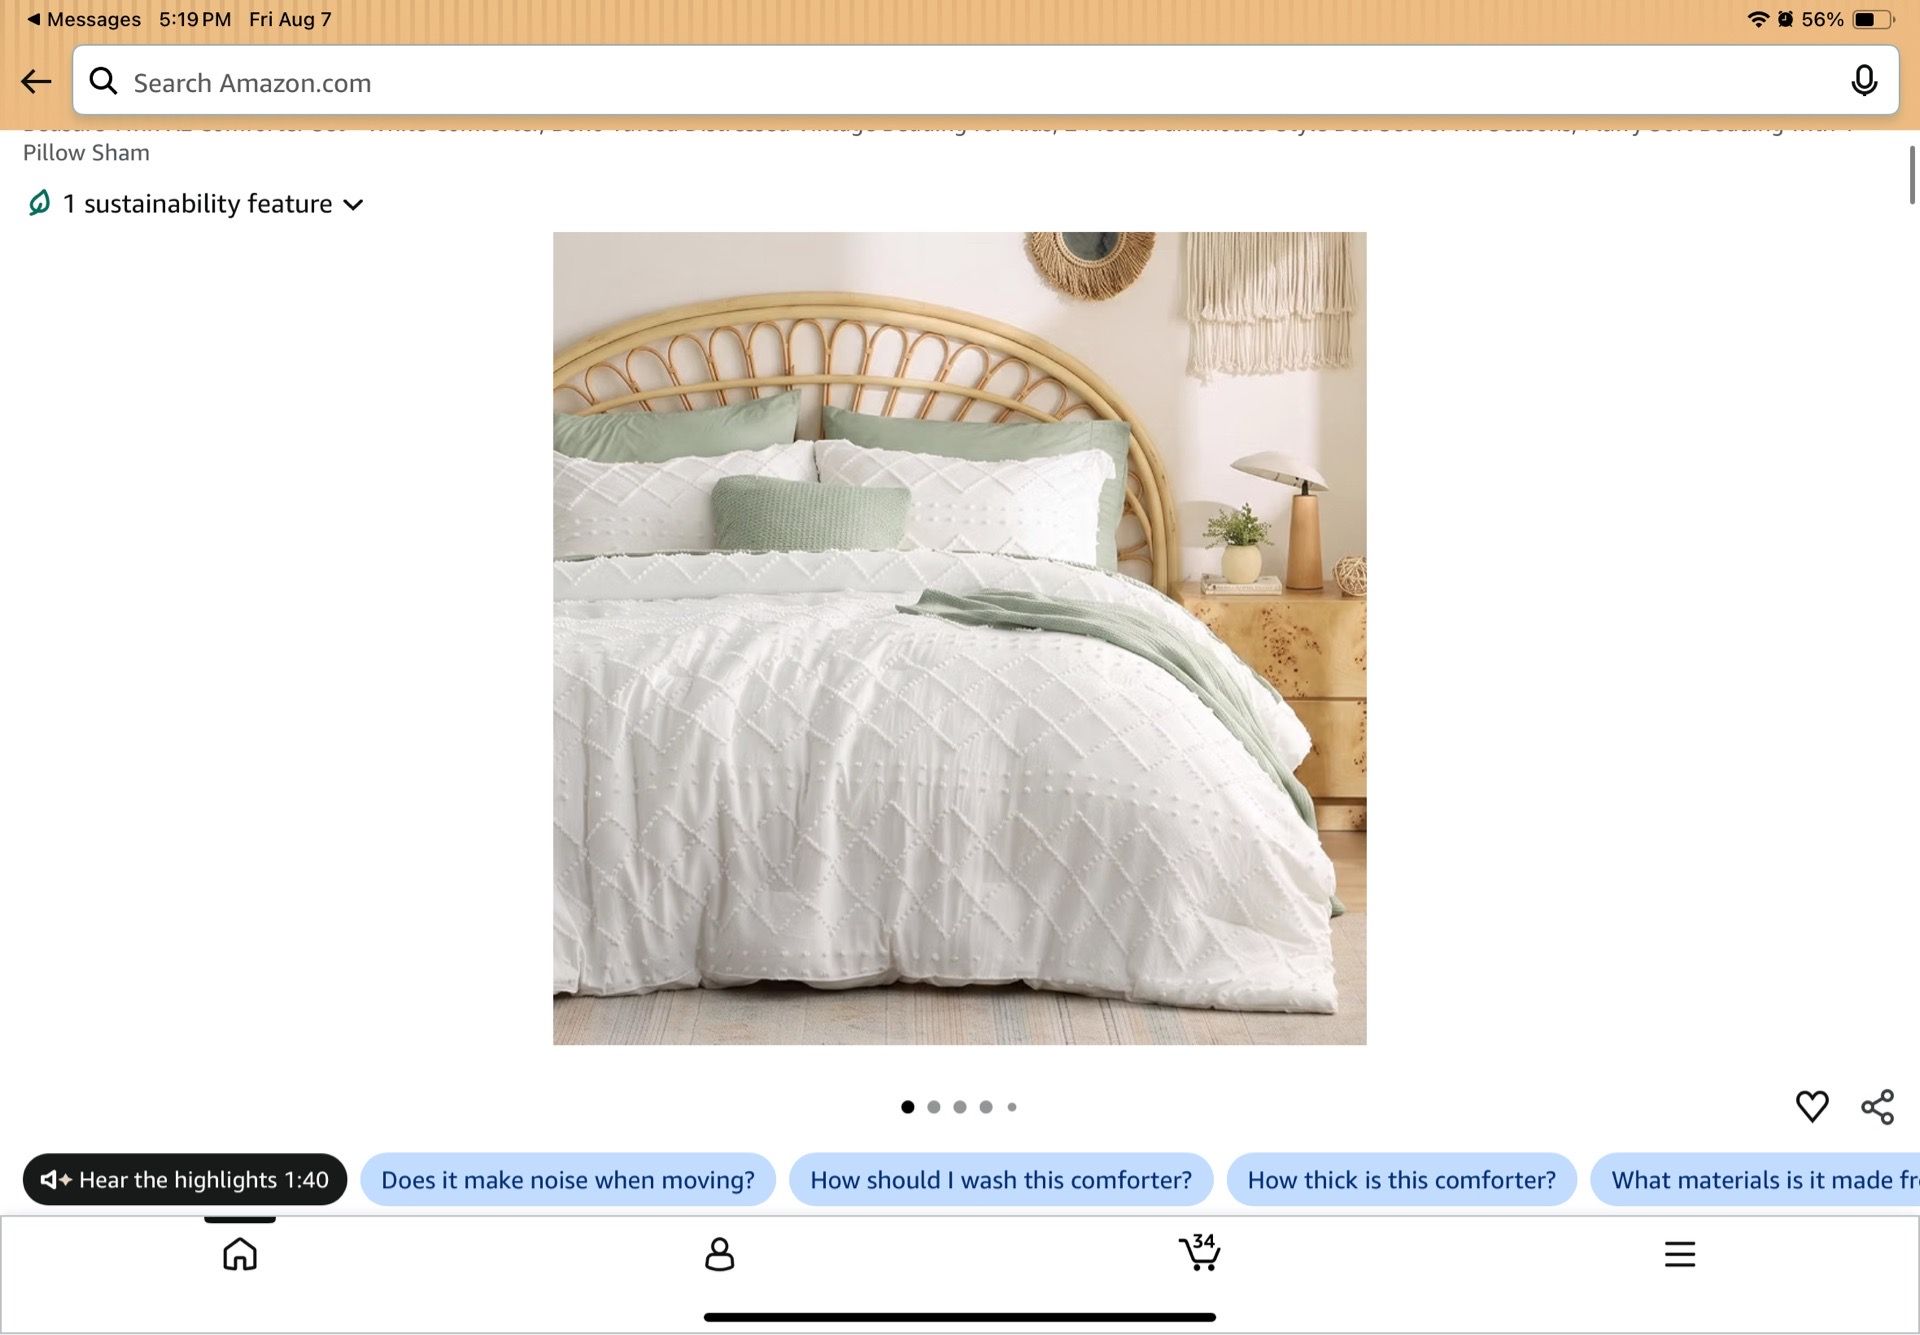
Task: Open the account profile tab
Action: point(720,1253)
